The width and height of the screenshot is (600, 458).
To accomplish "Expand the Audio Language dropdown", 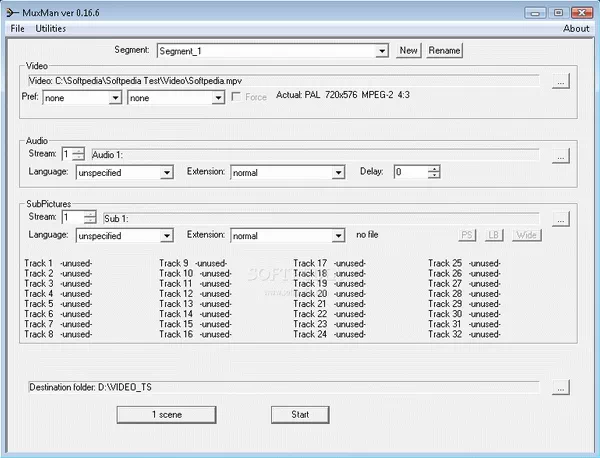I will 166,172.
